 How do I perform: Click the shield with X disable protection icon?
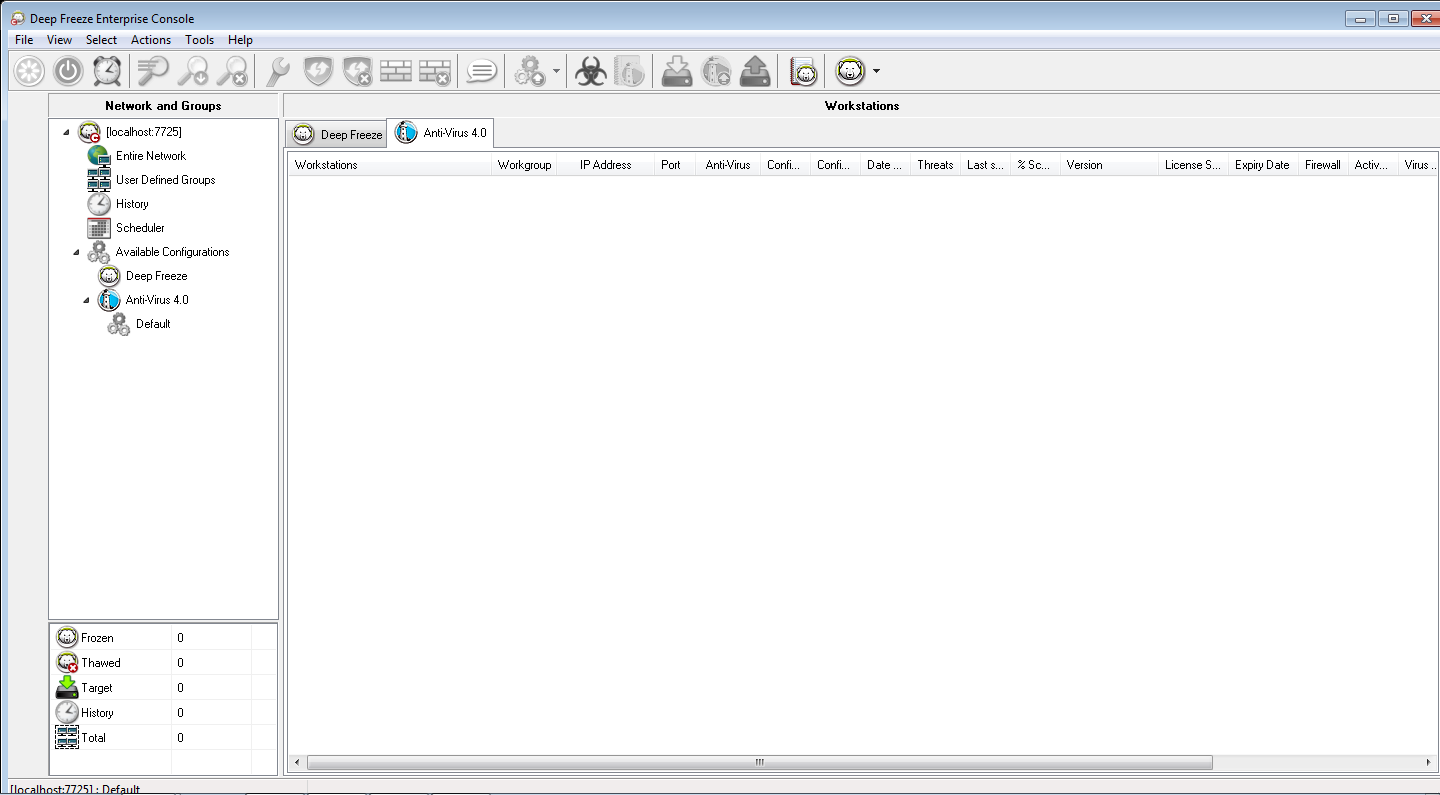click(357, 71)
